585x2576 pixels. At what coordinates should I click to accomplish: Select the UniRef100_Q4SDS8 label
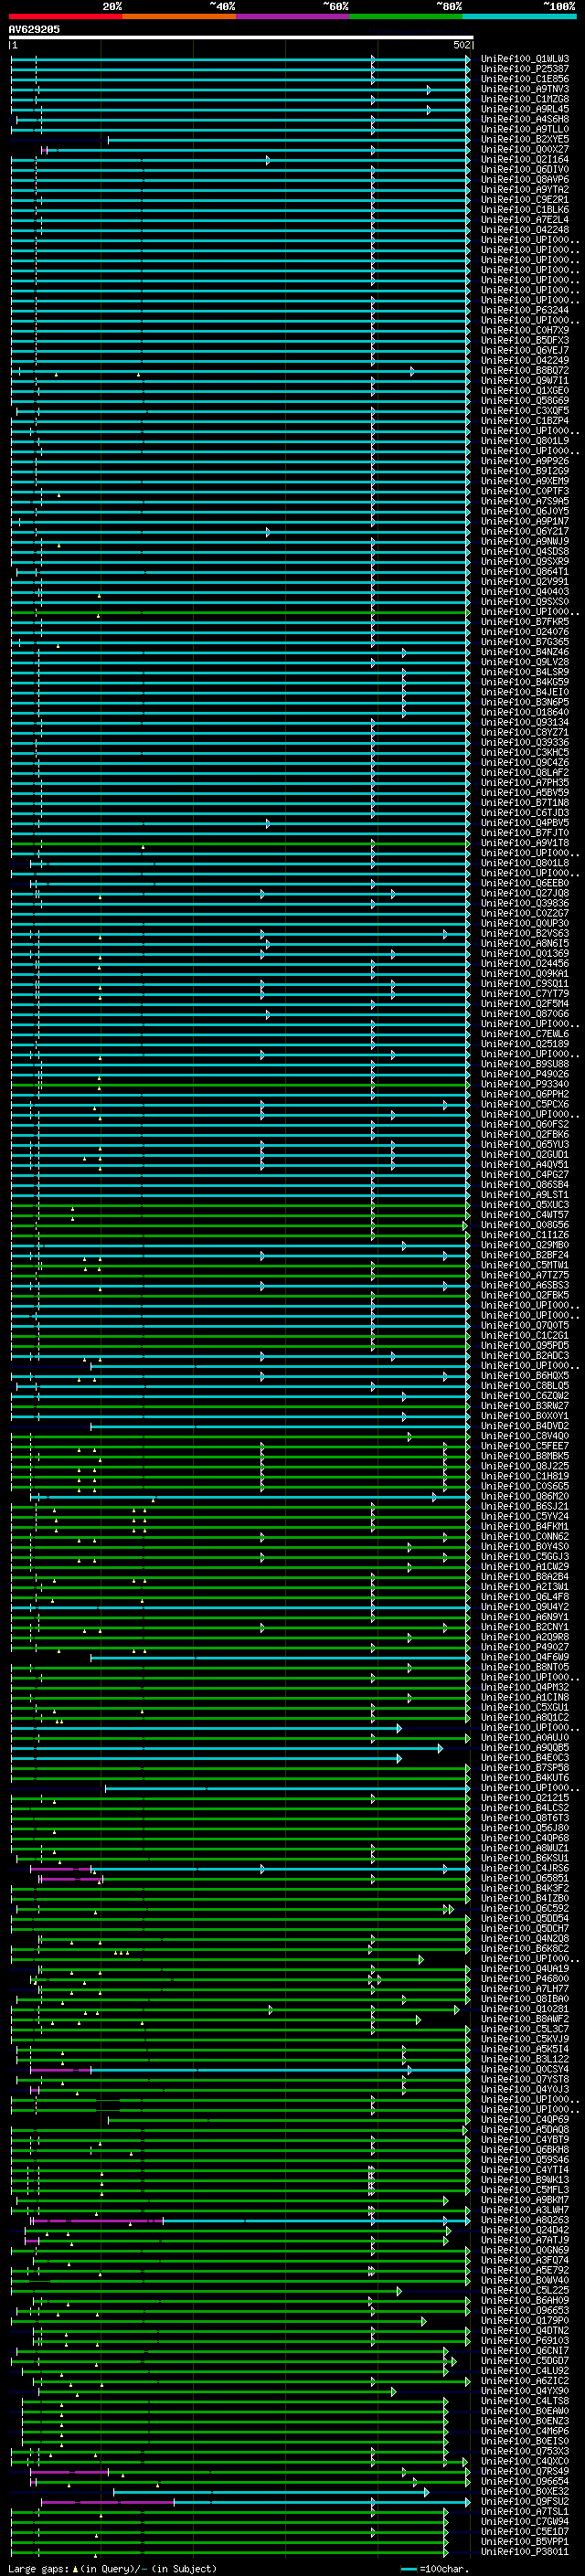[525, 551]
